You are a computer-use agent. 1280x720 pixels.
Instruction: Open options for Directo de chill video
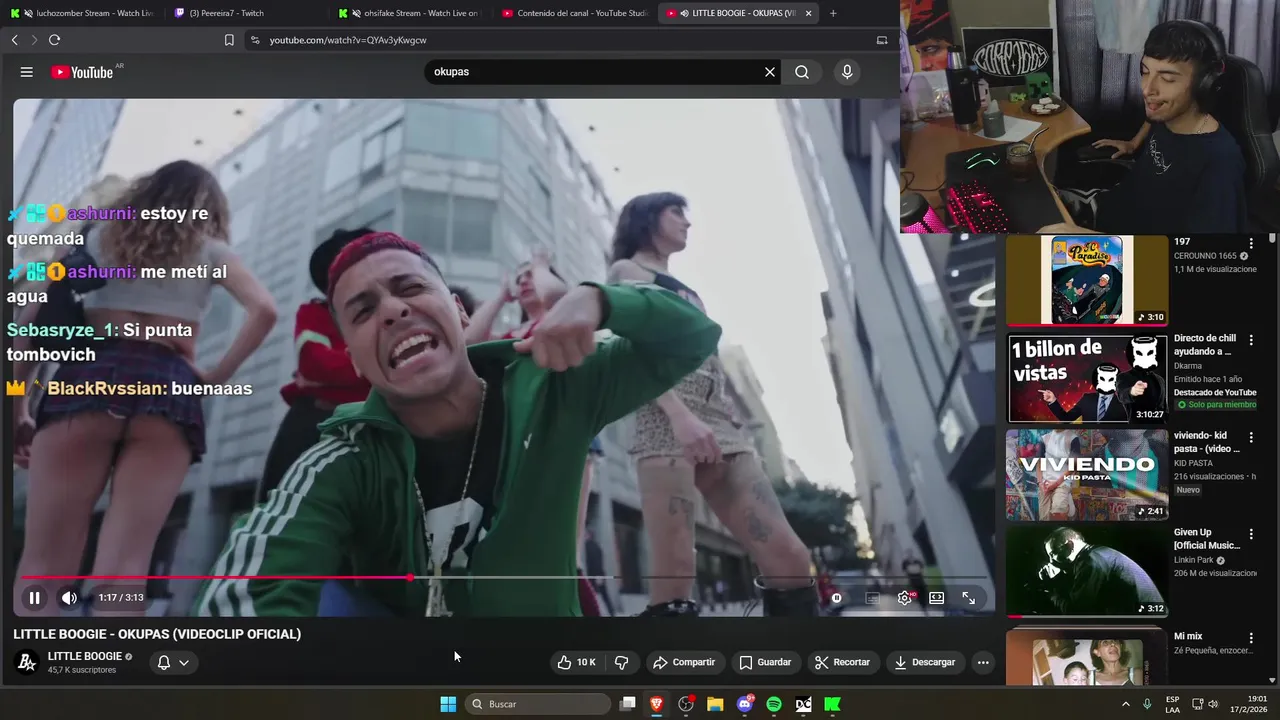1251,340
